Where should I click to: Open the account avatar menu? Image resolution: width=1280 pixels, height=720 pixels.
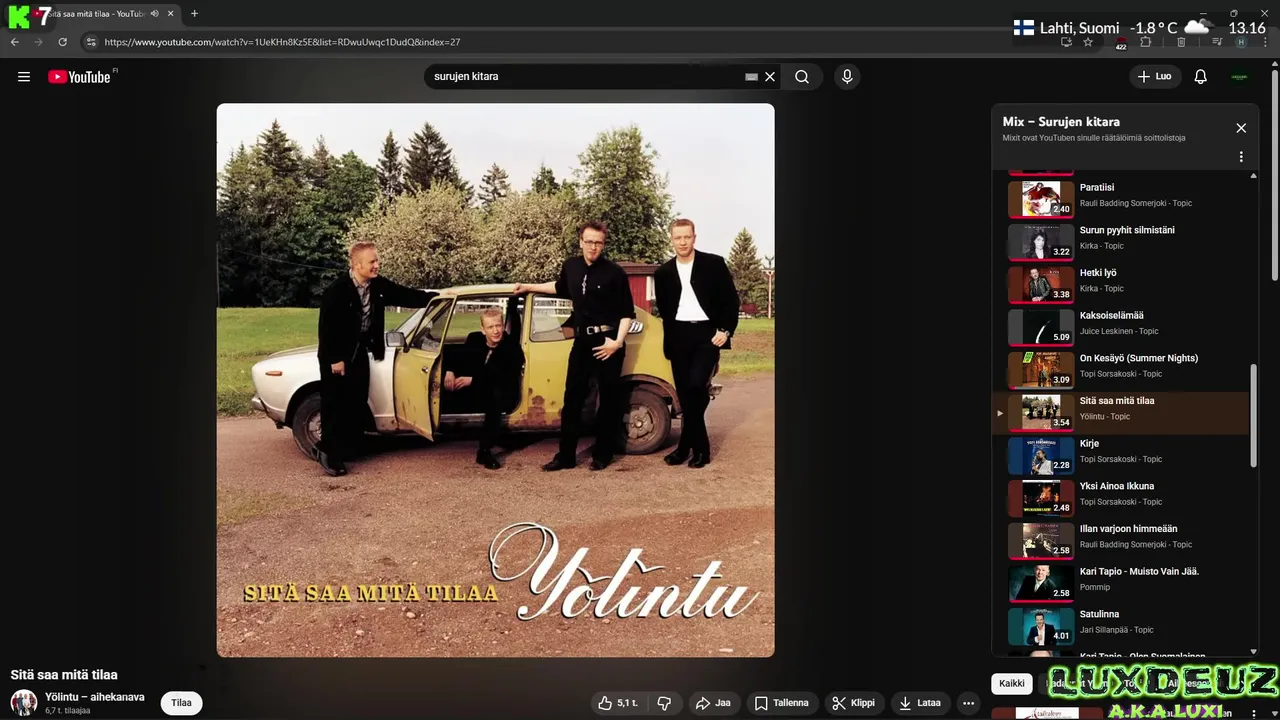[x=1240, y=77]
